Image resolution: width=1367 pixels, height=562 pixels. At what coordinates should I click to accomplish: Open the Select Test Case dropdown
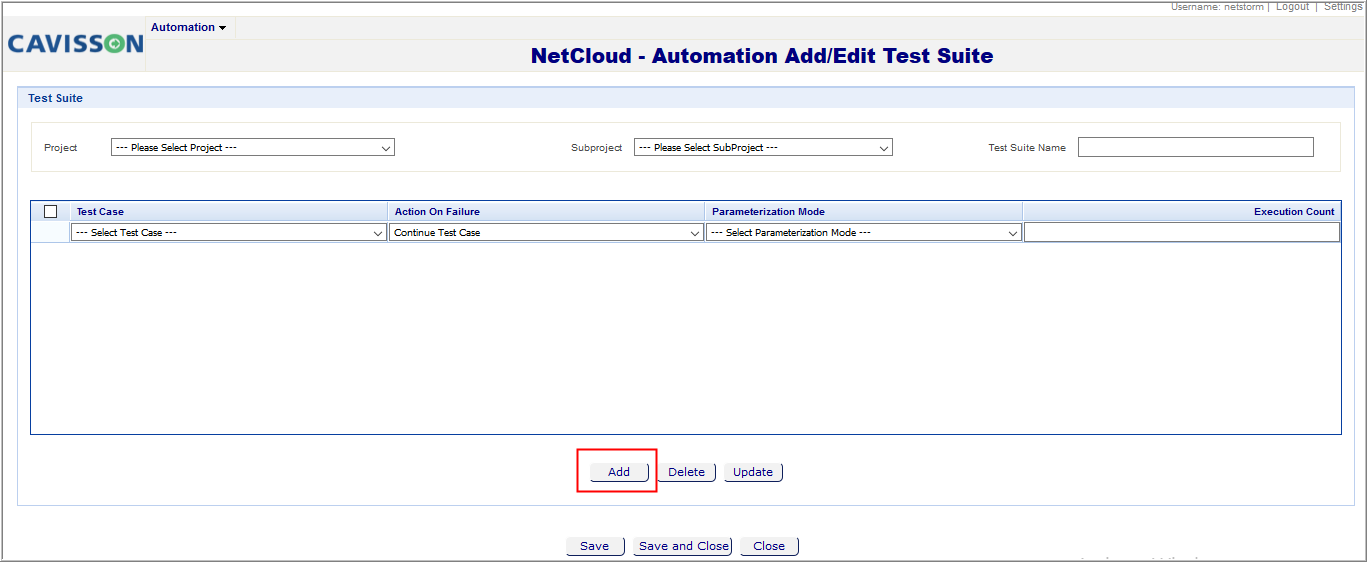[x=229, y=232]
